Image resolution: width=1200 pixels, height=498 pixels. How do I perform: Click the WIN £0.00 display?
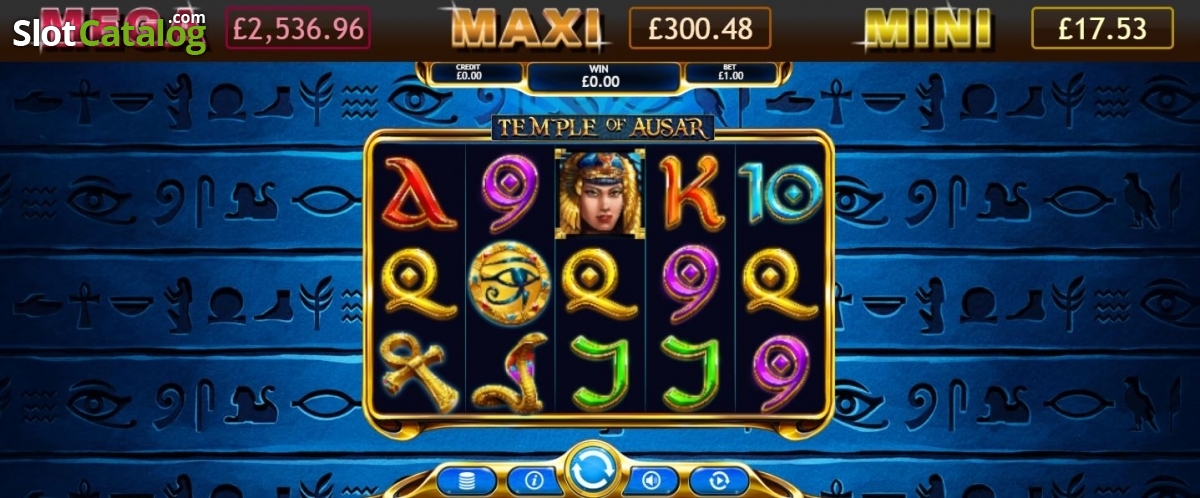600,77
